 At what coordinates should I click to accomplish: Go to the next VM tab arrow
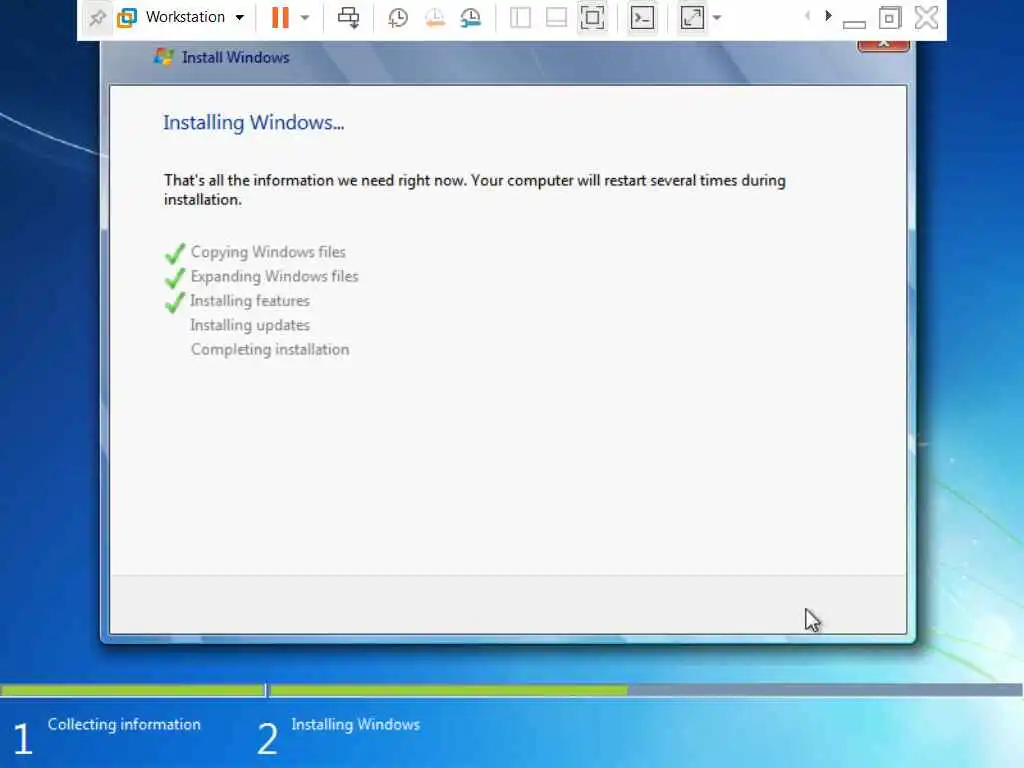828,16
